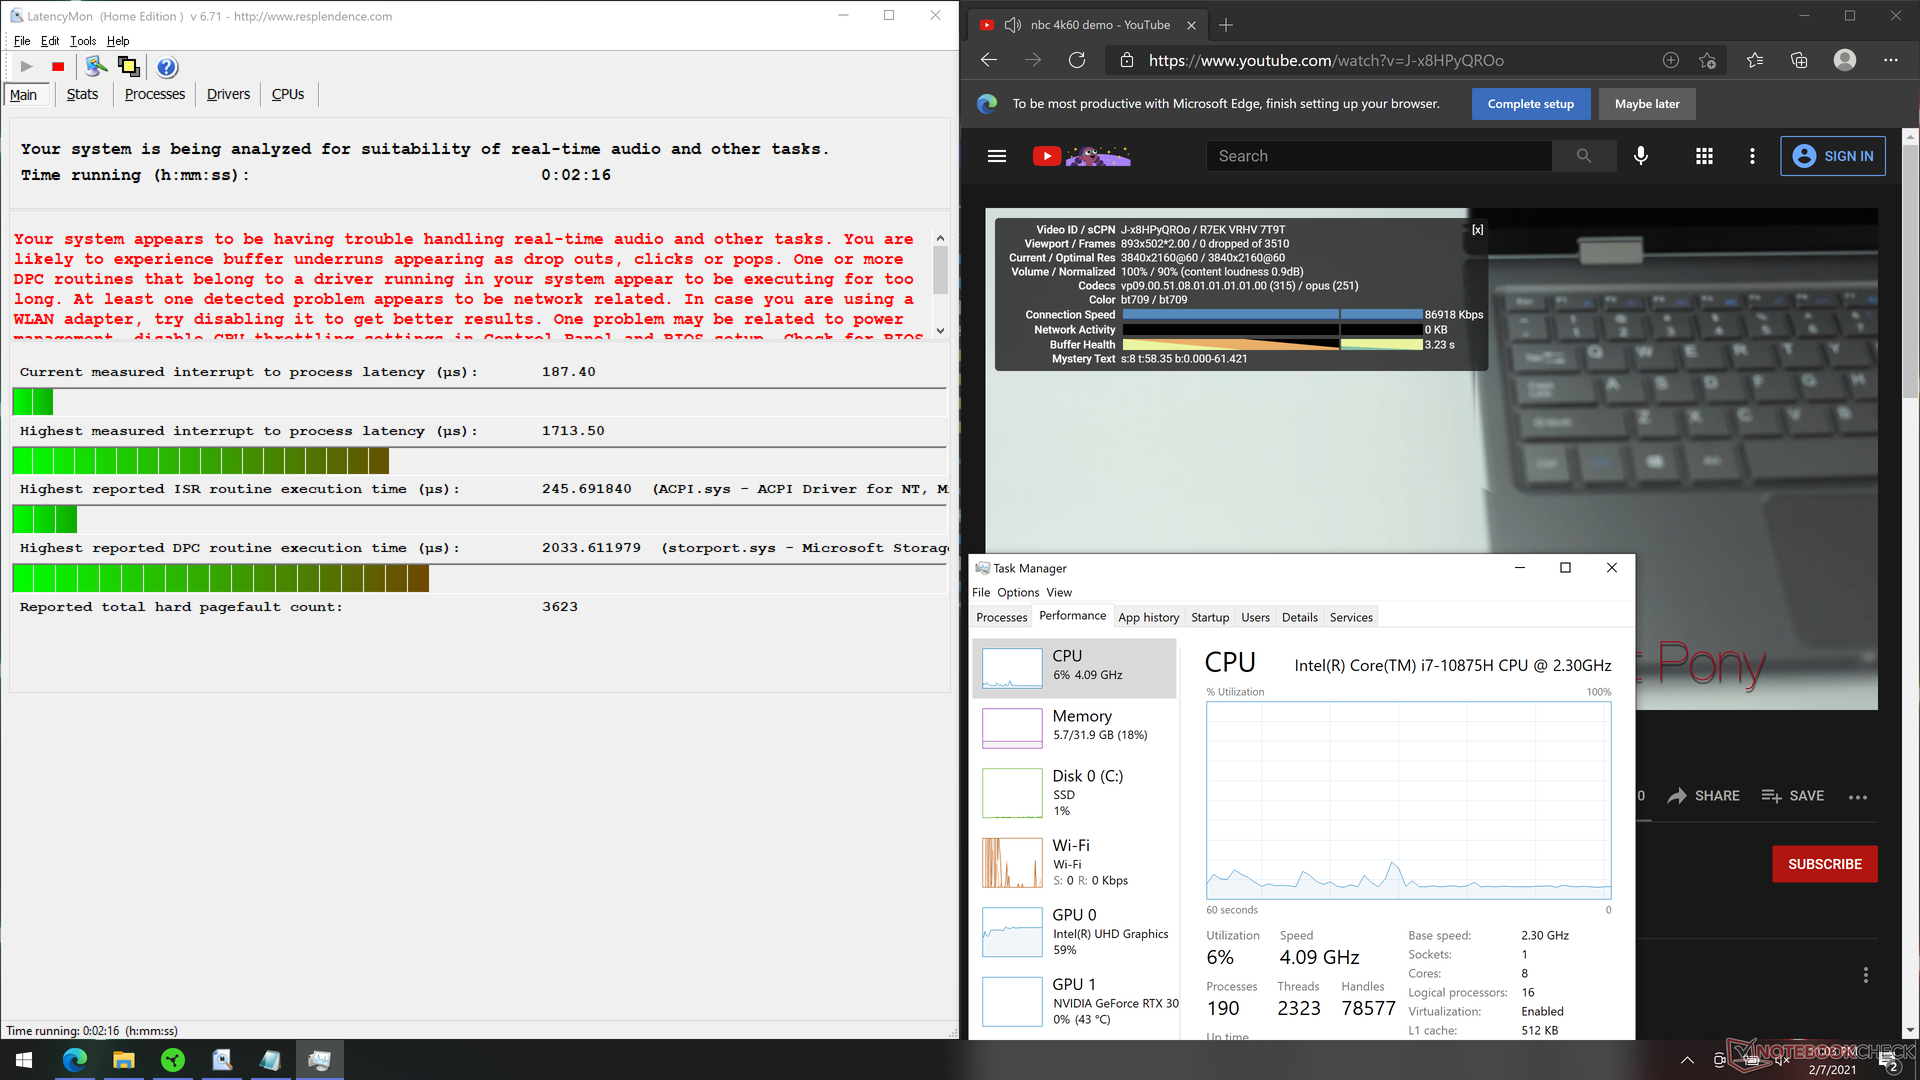
Task: Open LatencyMon Tools menu
Action: click(83, 41)
